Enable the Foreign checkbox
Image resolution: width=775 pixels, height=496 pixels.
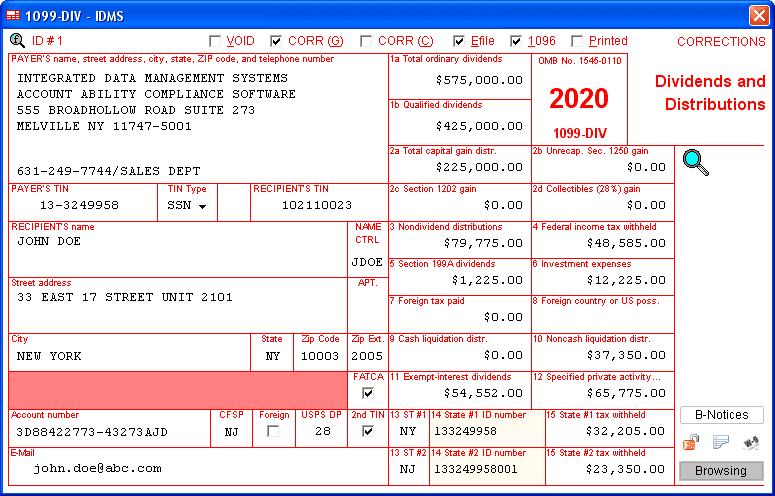[273, 431]
